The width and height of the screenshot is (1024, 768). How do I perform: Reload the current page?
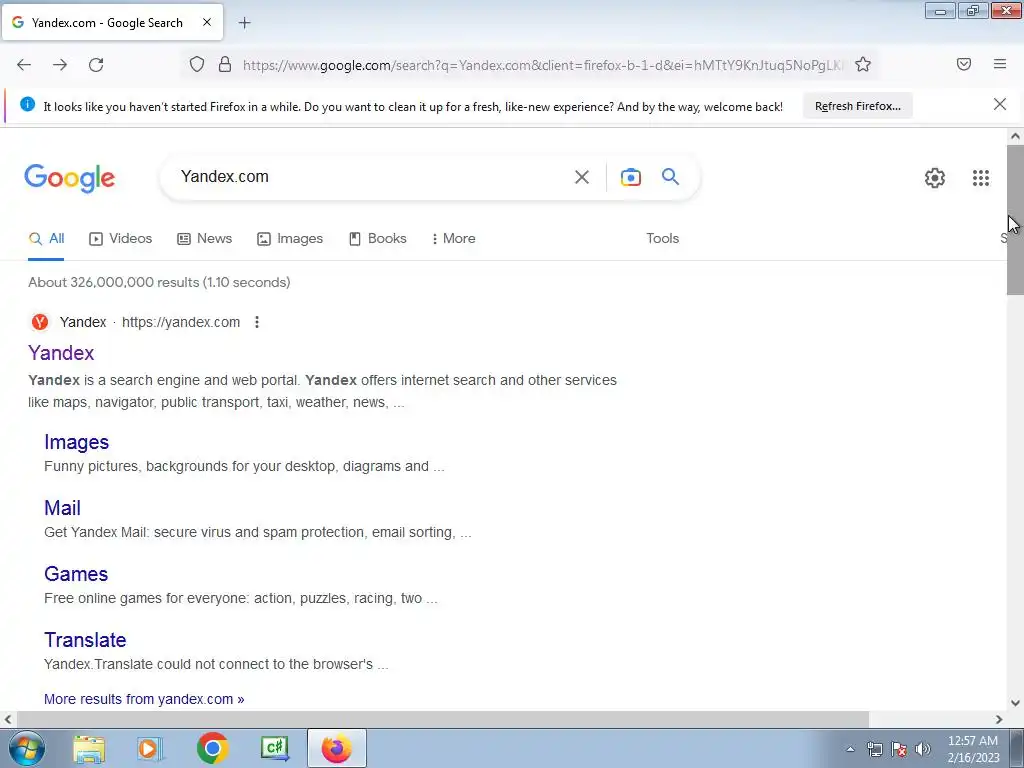coord(96,65)
